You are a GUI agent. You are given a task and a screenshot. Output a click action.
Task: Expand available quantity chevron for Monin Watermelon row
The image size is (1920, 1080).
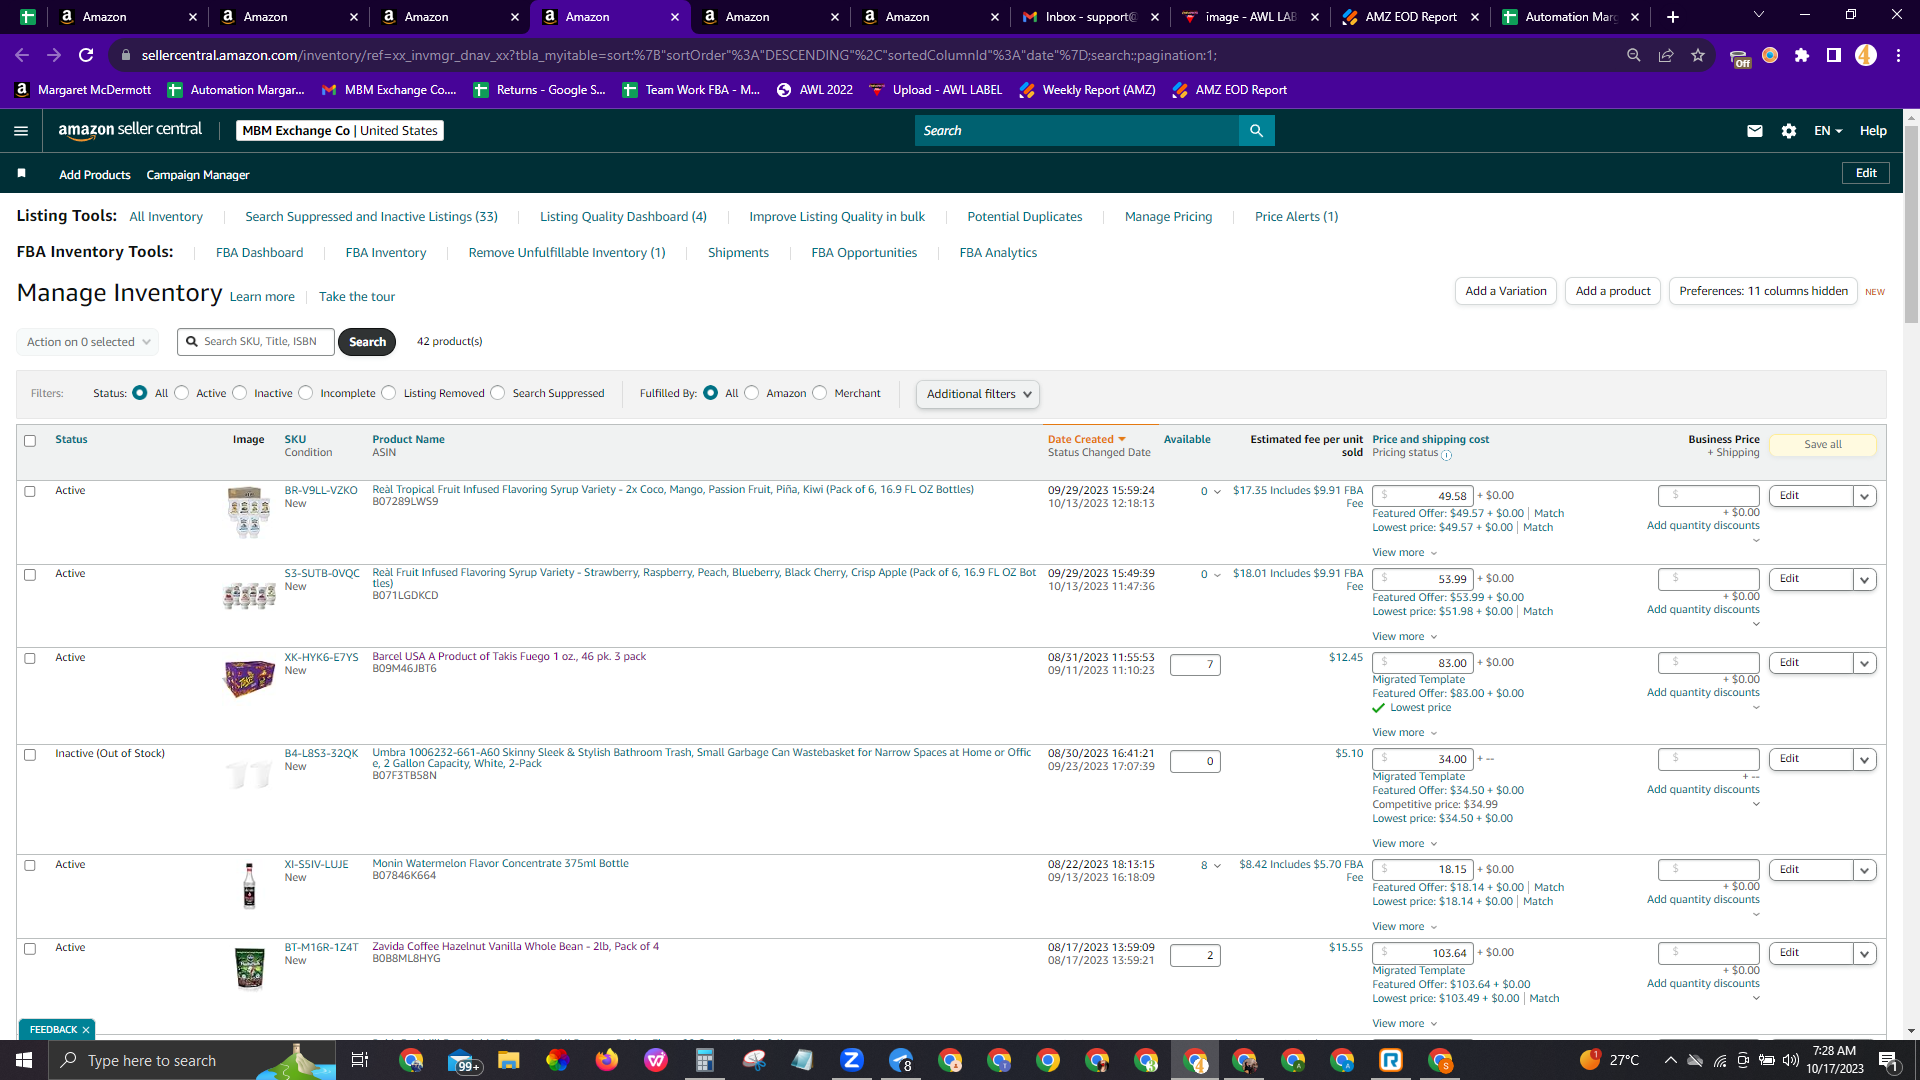pyautogui.click(x=1217, y=866)
